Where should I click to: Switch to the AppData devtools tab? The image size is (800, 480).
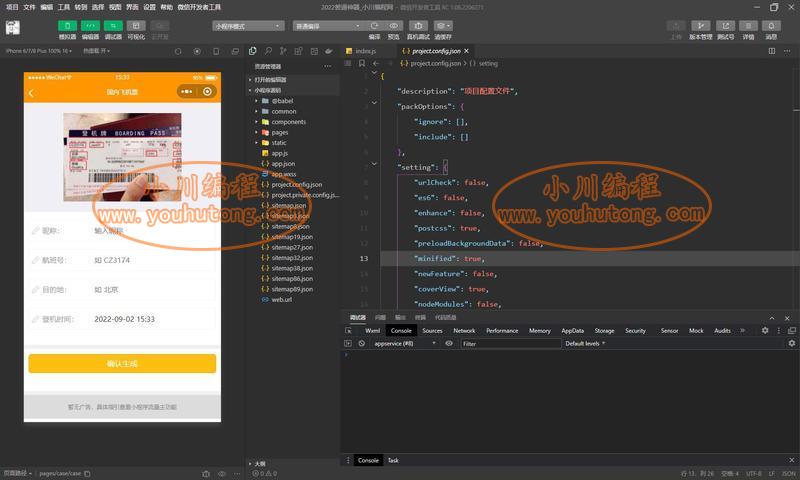click(572, 331)
